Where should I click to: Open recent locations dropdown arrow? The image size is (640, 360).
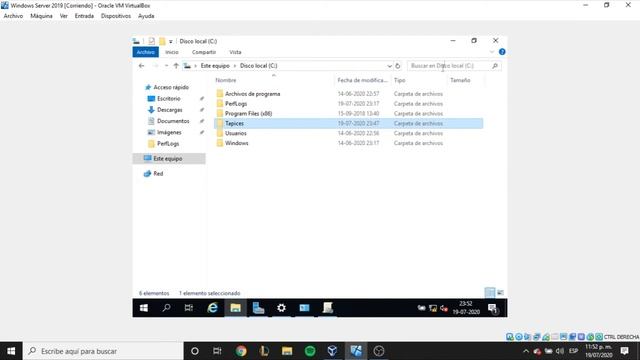click(x=166, y=66)
